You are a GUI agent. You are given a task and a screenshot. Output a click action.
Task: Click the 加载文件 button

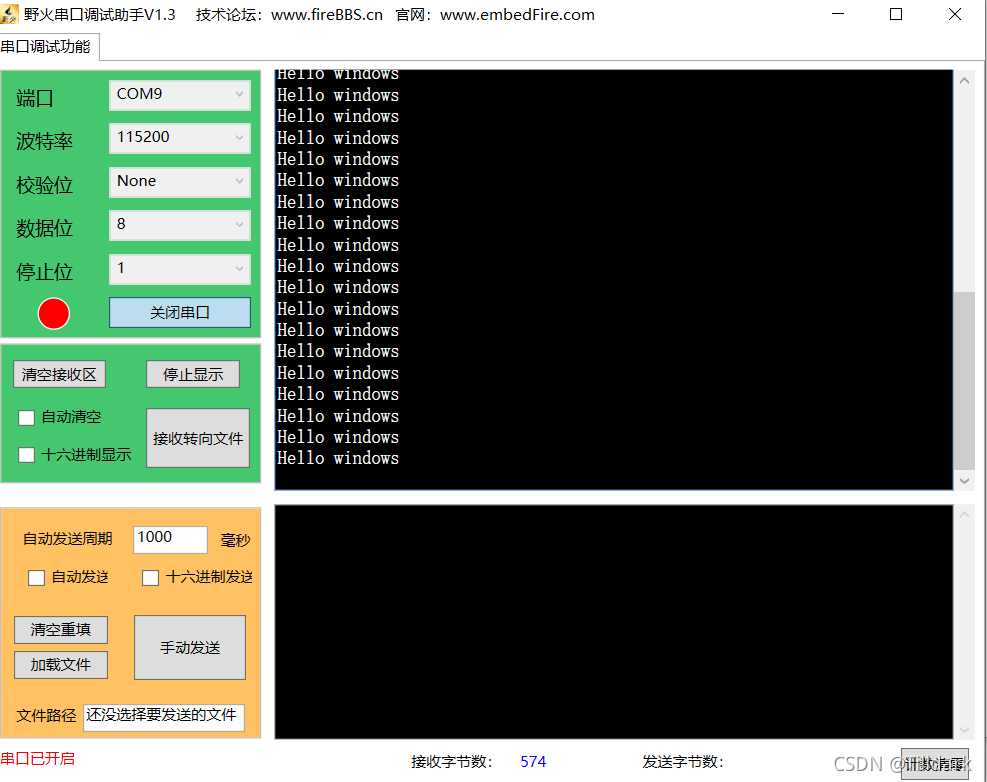[61, 665]
